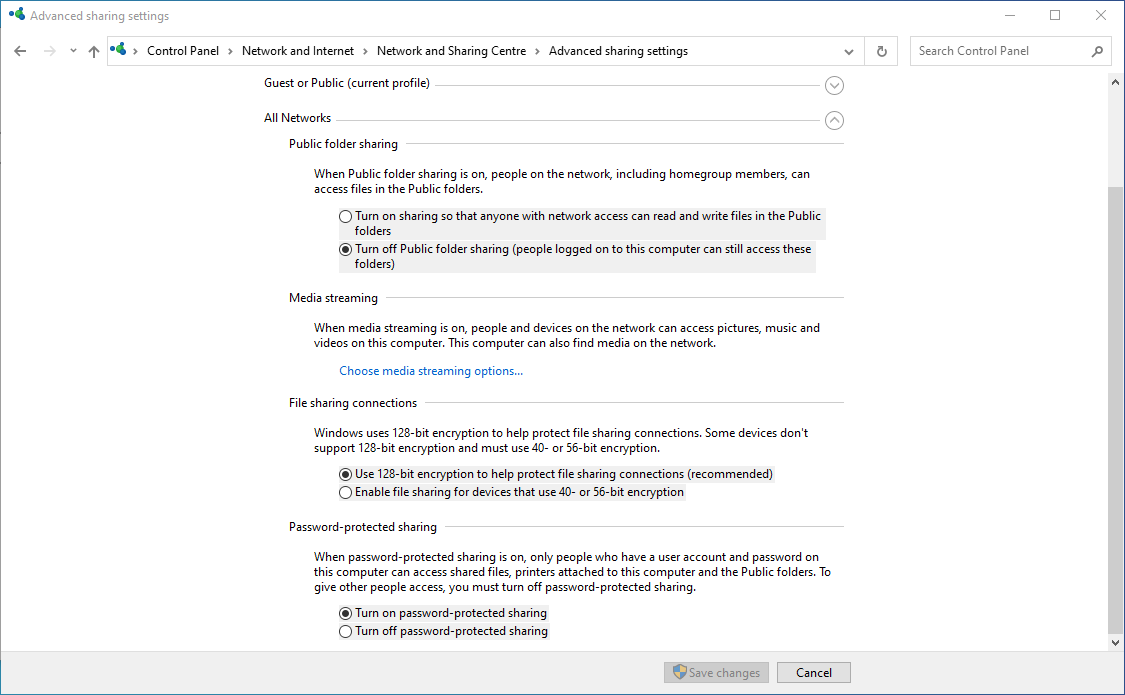Click the Control Panel icon in the address bar
The width and height of the screenshot is (1125, 695).
(119, 49)
